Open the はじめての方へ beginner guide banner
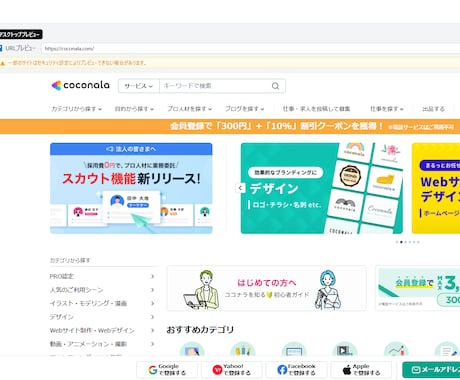 (x=266, y=288)
